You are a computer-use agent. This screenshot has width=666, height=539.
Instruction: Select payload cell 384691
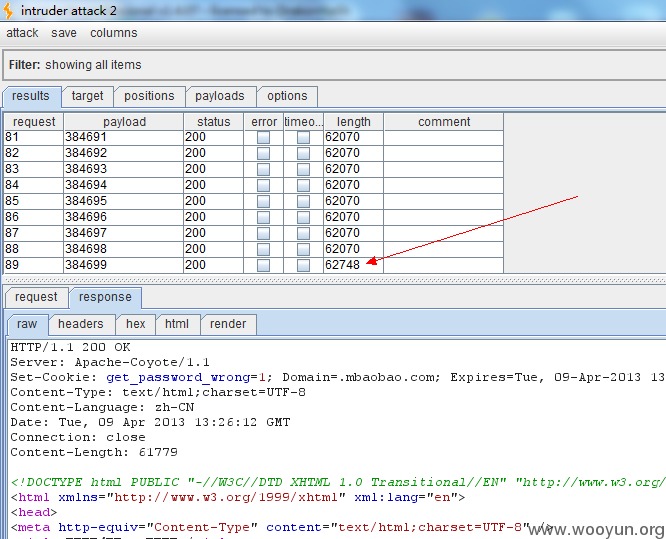pos(124,137)
